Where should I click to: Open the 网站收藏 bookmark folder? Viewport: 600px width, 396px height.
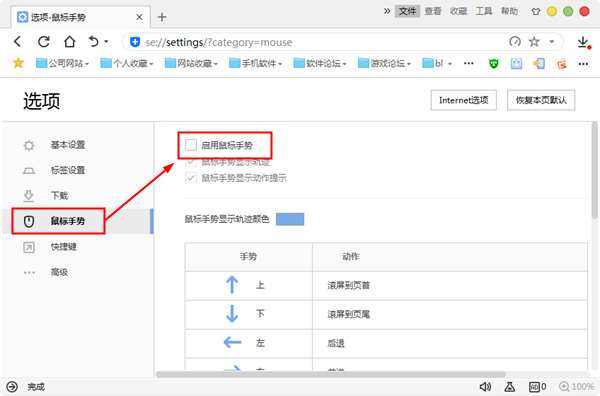tap(191, 63)
